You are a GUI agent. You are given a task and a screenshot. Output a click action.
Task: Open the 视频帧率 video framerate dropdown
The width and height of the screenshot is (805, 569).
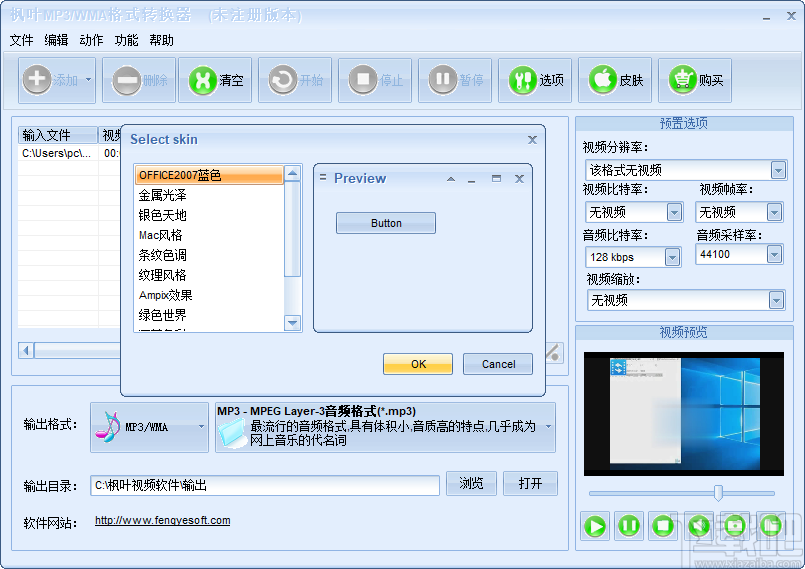tap(774, 212)
